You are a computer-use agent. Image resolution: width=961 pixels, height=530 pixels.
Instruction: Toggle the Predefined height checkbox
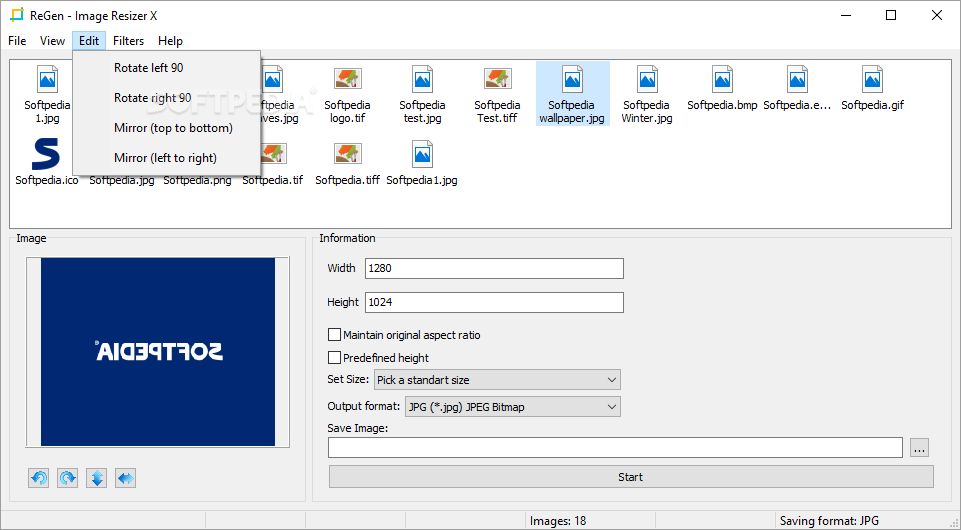click(335, 357)
